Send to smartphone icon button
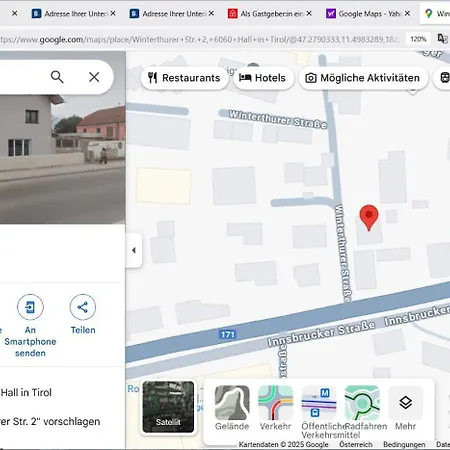 click(x=30, y=307)
